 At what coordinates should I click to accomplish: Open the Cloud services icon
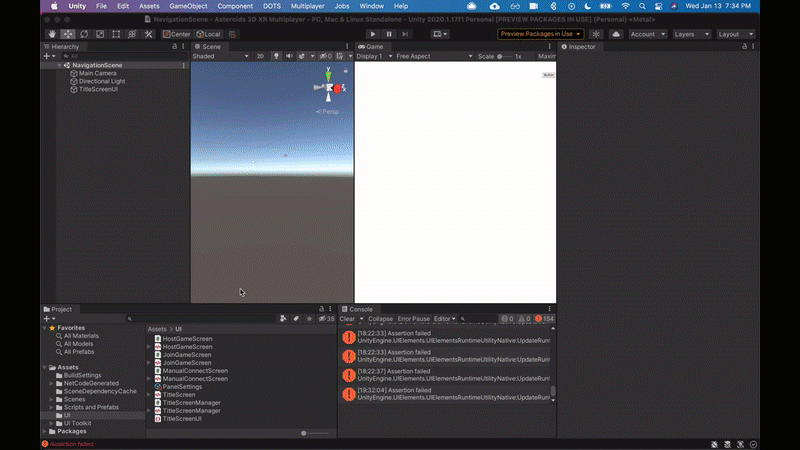[x=616, y=34]
